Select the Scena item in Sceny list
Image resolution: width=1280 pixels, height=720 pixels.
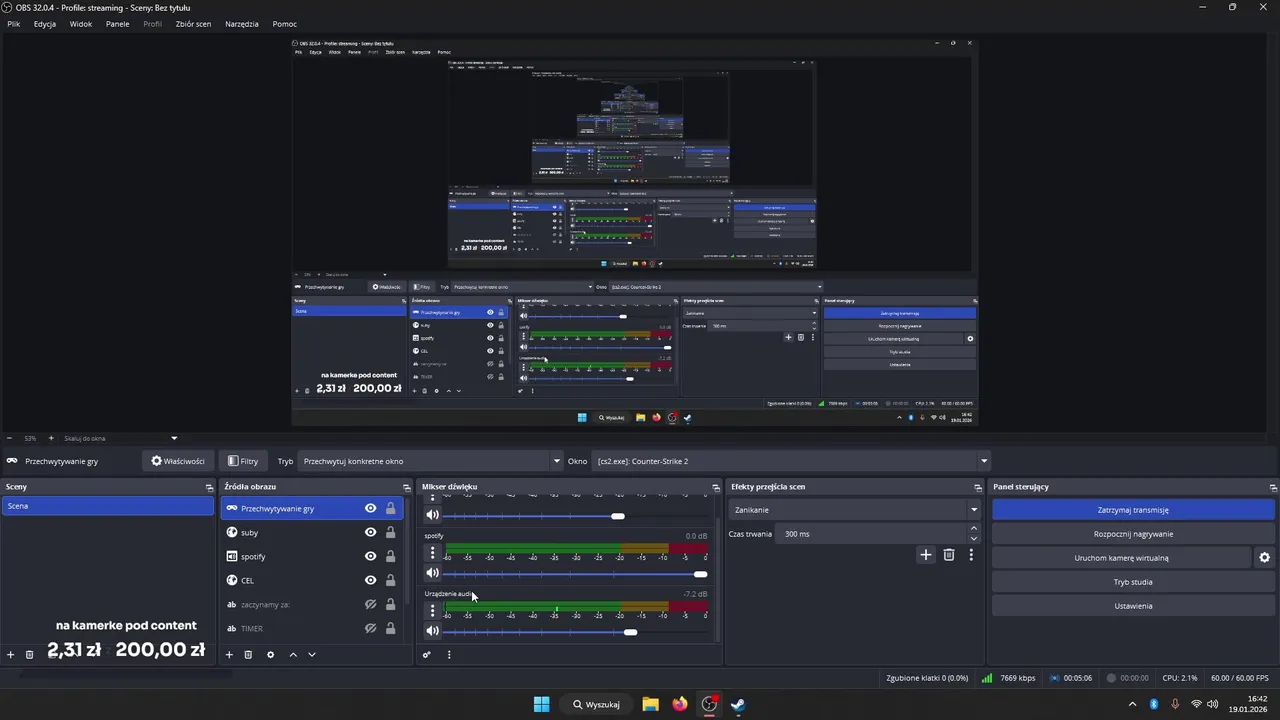tap(107, 506)
